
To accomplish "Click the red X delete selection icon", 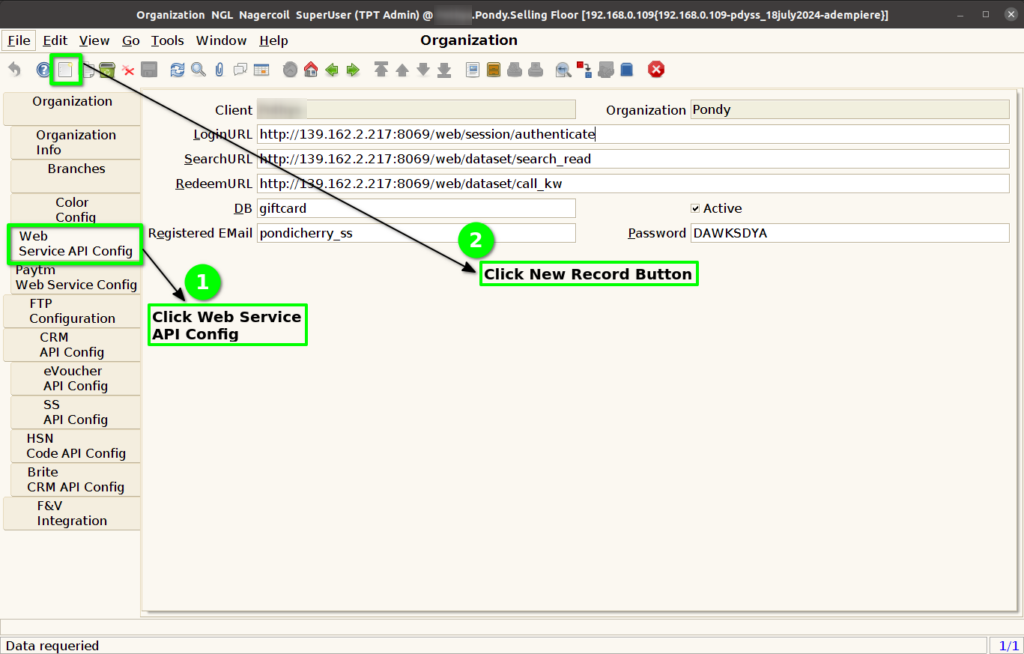I will 128,70.
